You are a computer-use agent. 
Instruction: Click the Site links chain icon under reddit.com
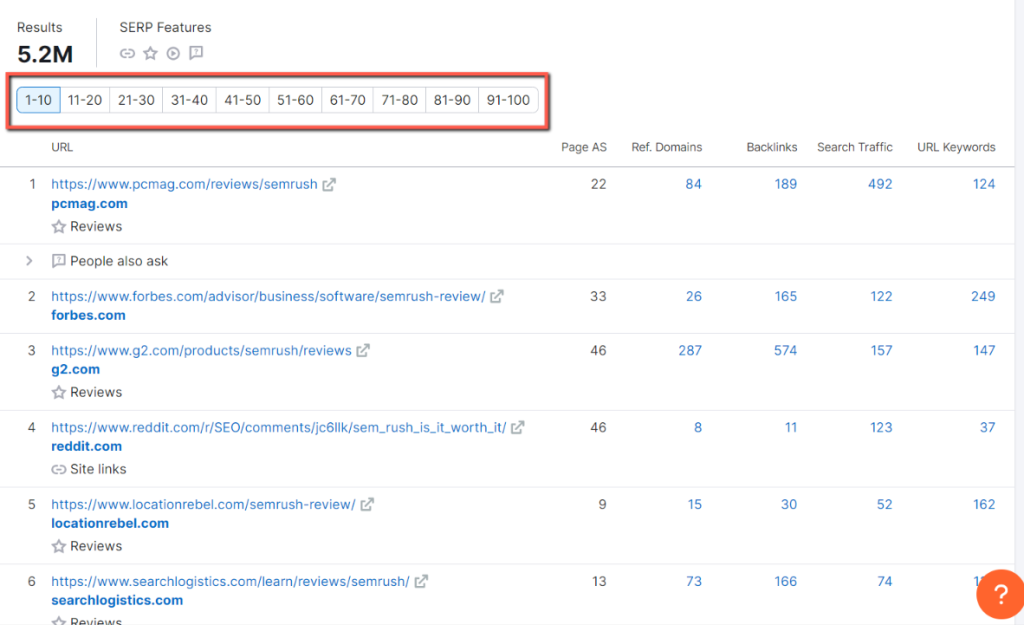pos(60,469)
